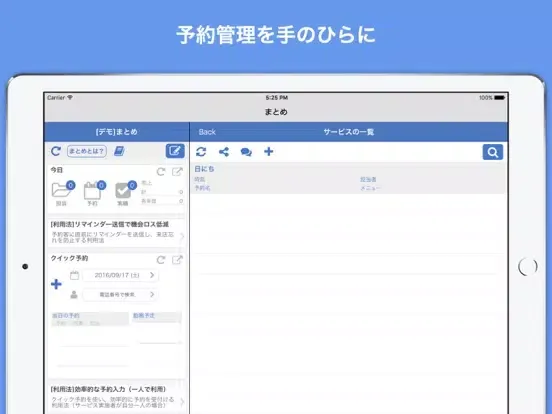This screenshot has height=414, width=552.
Task: Open the blue book manual icon
Action: click(119, 151)
